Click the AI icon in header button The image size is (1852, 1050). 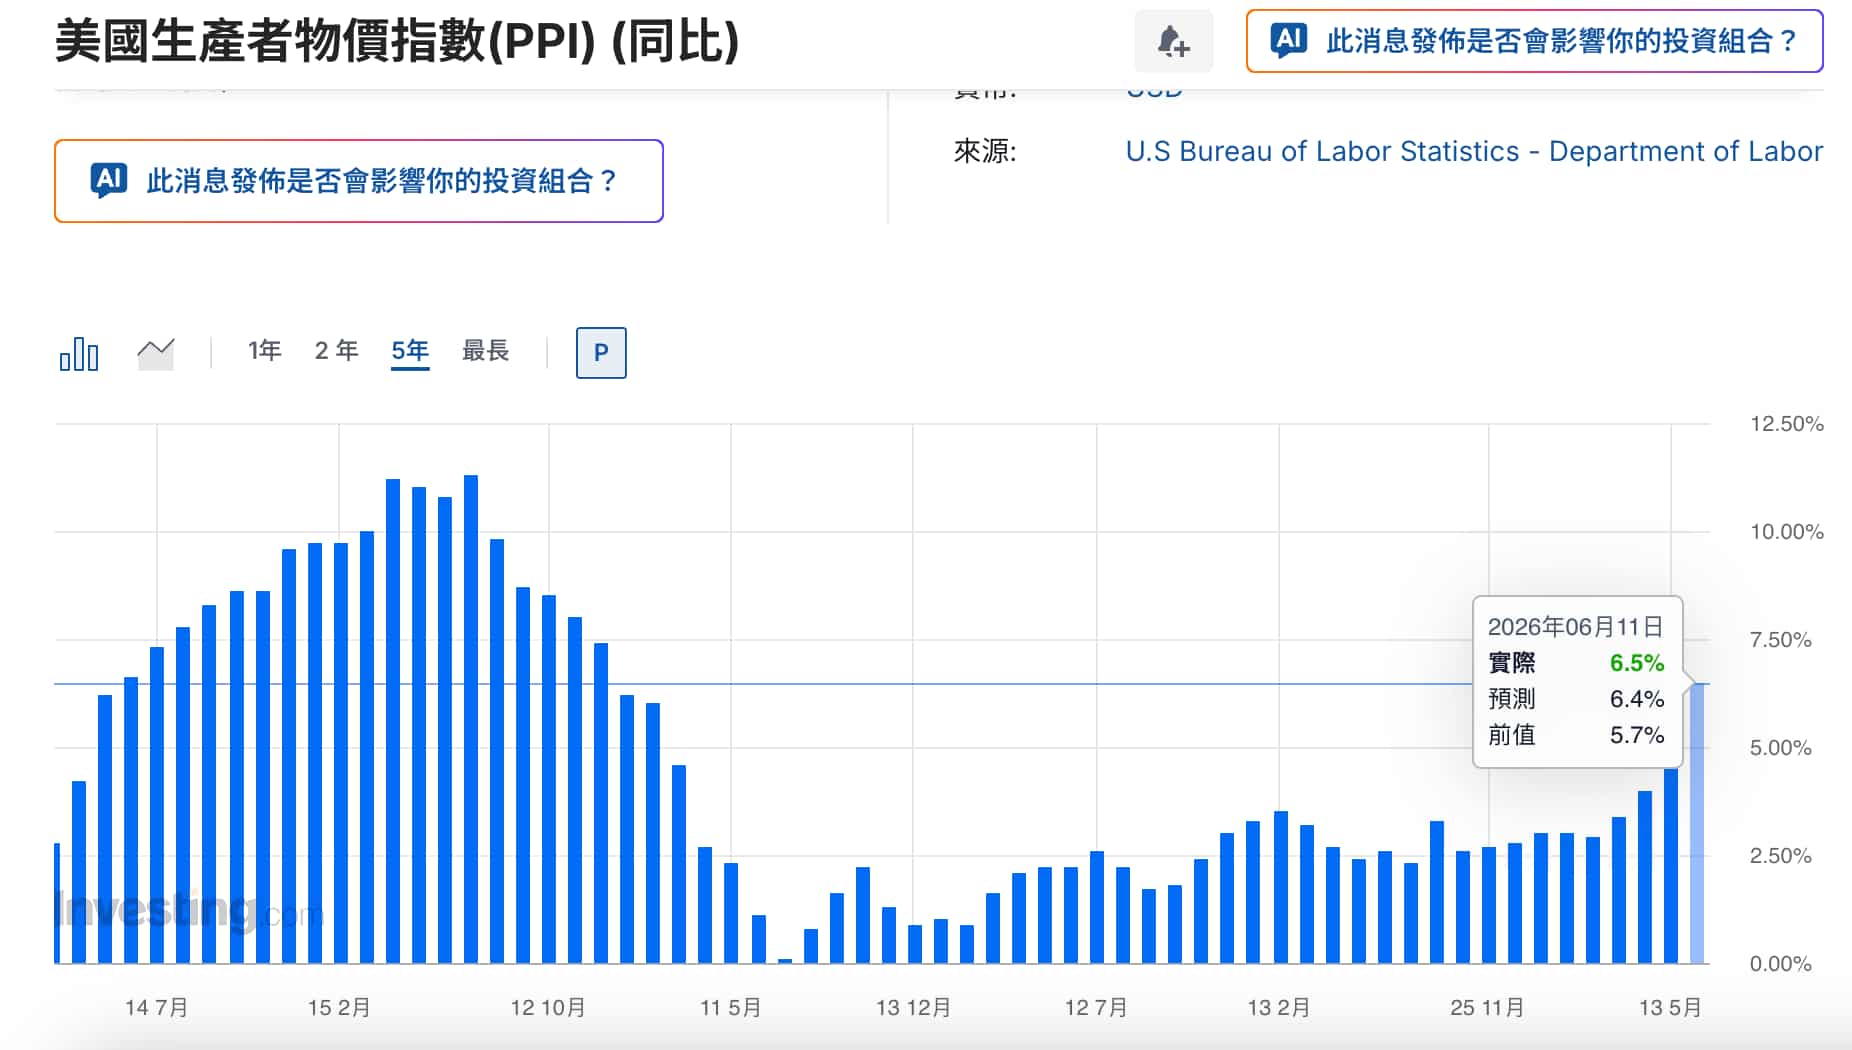[1289, 41]
